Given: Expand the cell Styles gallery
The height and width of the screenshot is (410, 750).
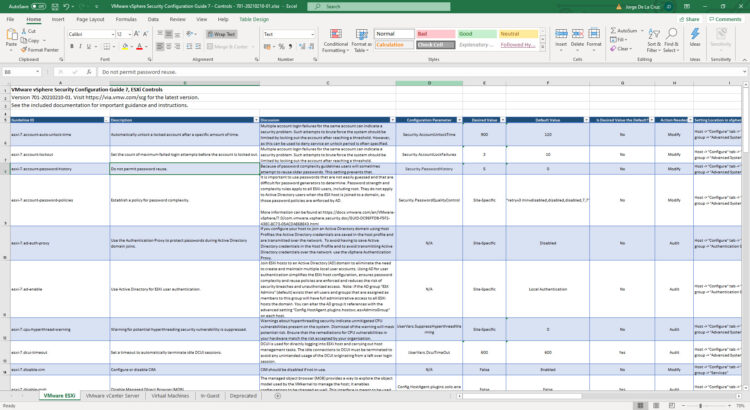Looking at the screenshot, I should 542,47.
